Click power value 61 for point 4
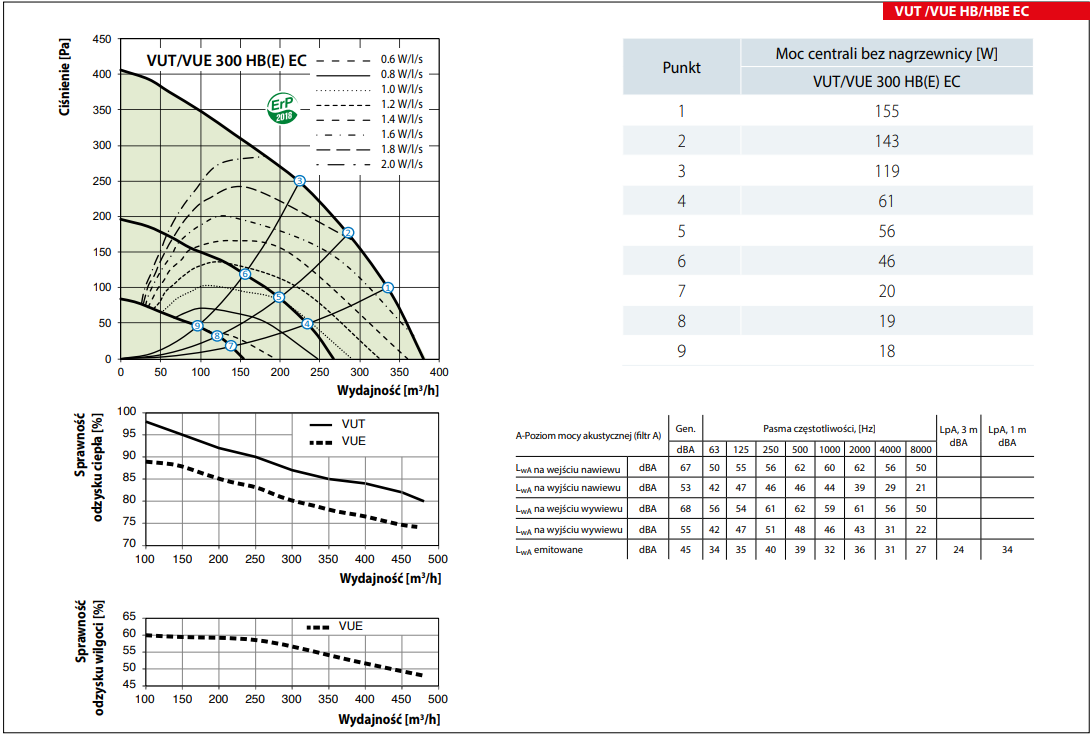This screenshot has width=1090, height=734. tap(886, 201)
